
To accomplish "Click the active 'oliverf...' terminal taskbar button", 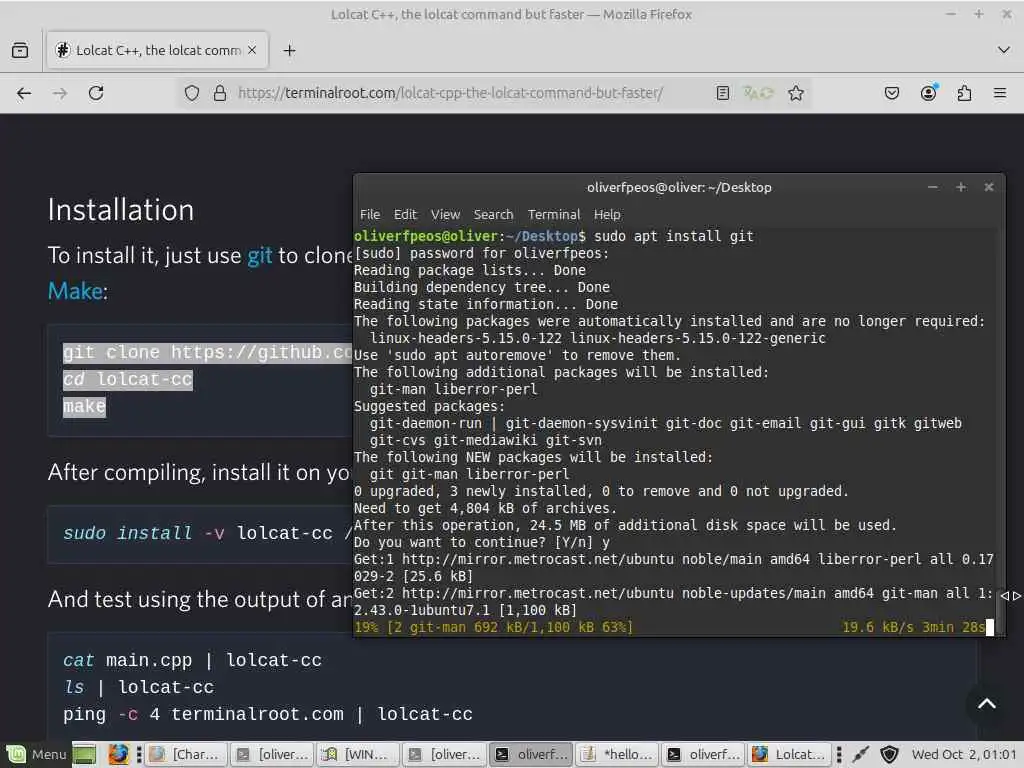I will 531,754.
